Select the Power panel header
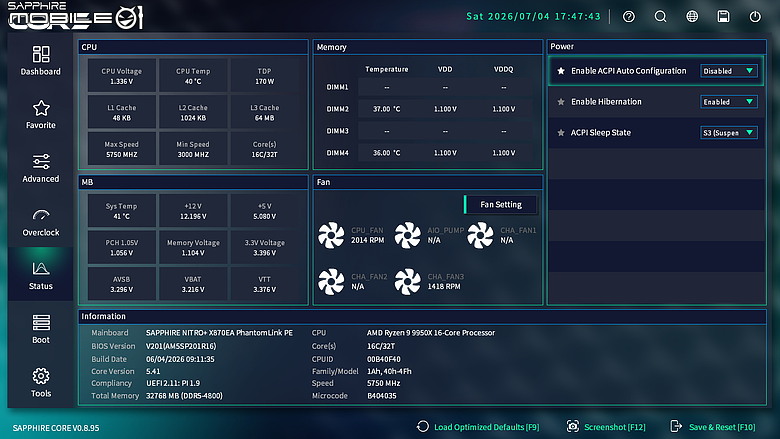This screenshot has height=439, width=780. click(x=657, y=46)
